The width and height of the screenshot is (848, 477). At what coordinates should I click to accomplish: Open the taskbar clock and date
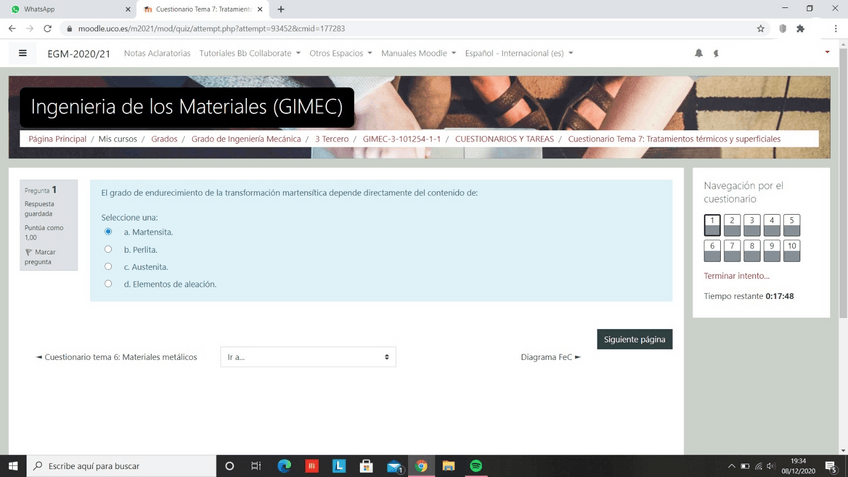click(x=798, y=466)
